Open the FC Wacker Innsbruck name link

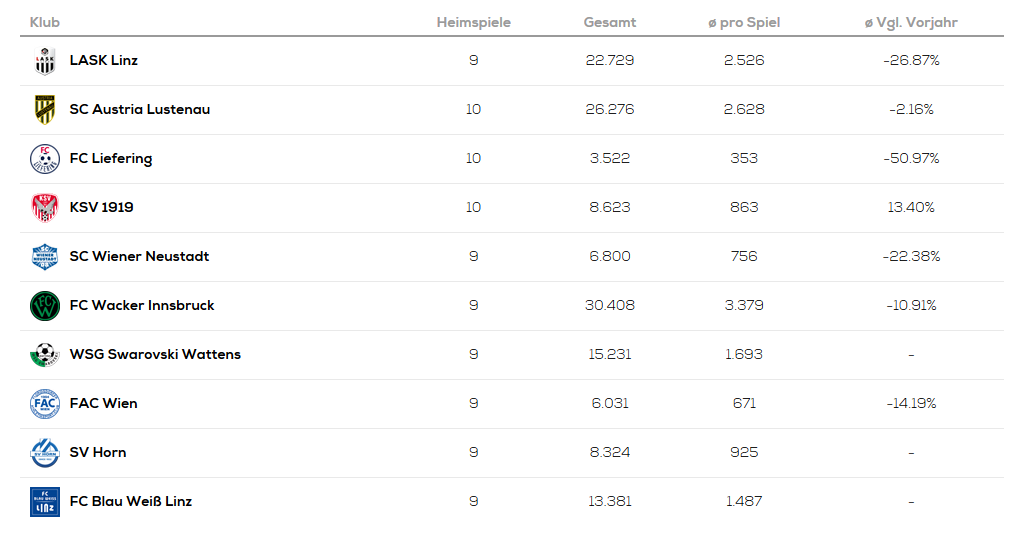[142, 306]
